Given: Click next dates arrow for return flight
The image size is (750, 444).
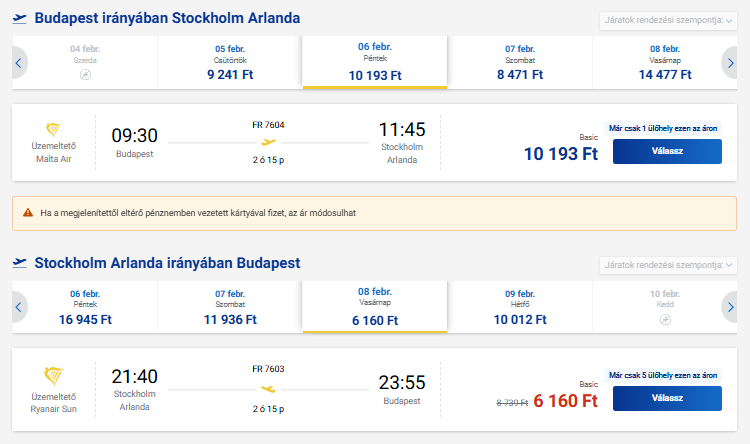Looking at the screenshot, I should [731, 307].
